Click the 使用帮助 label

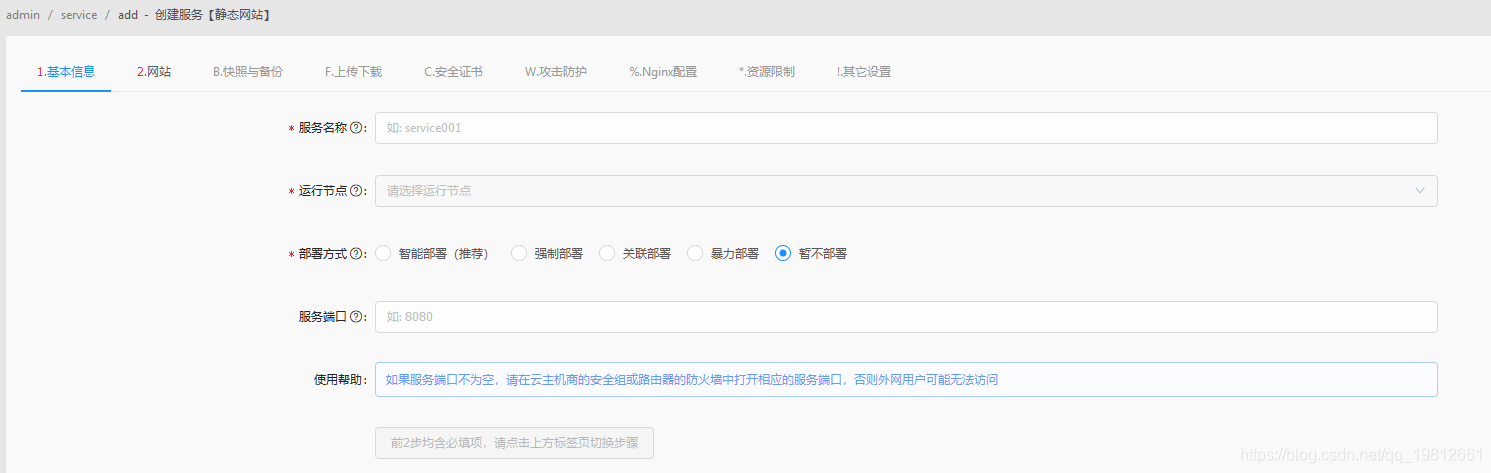click(x=338, y=380)
